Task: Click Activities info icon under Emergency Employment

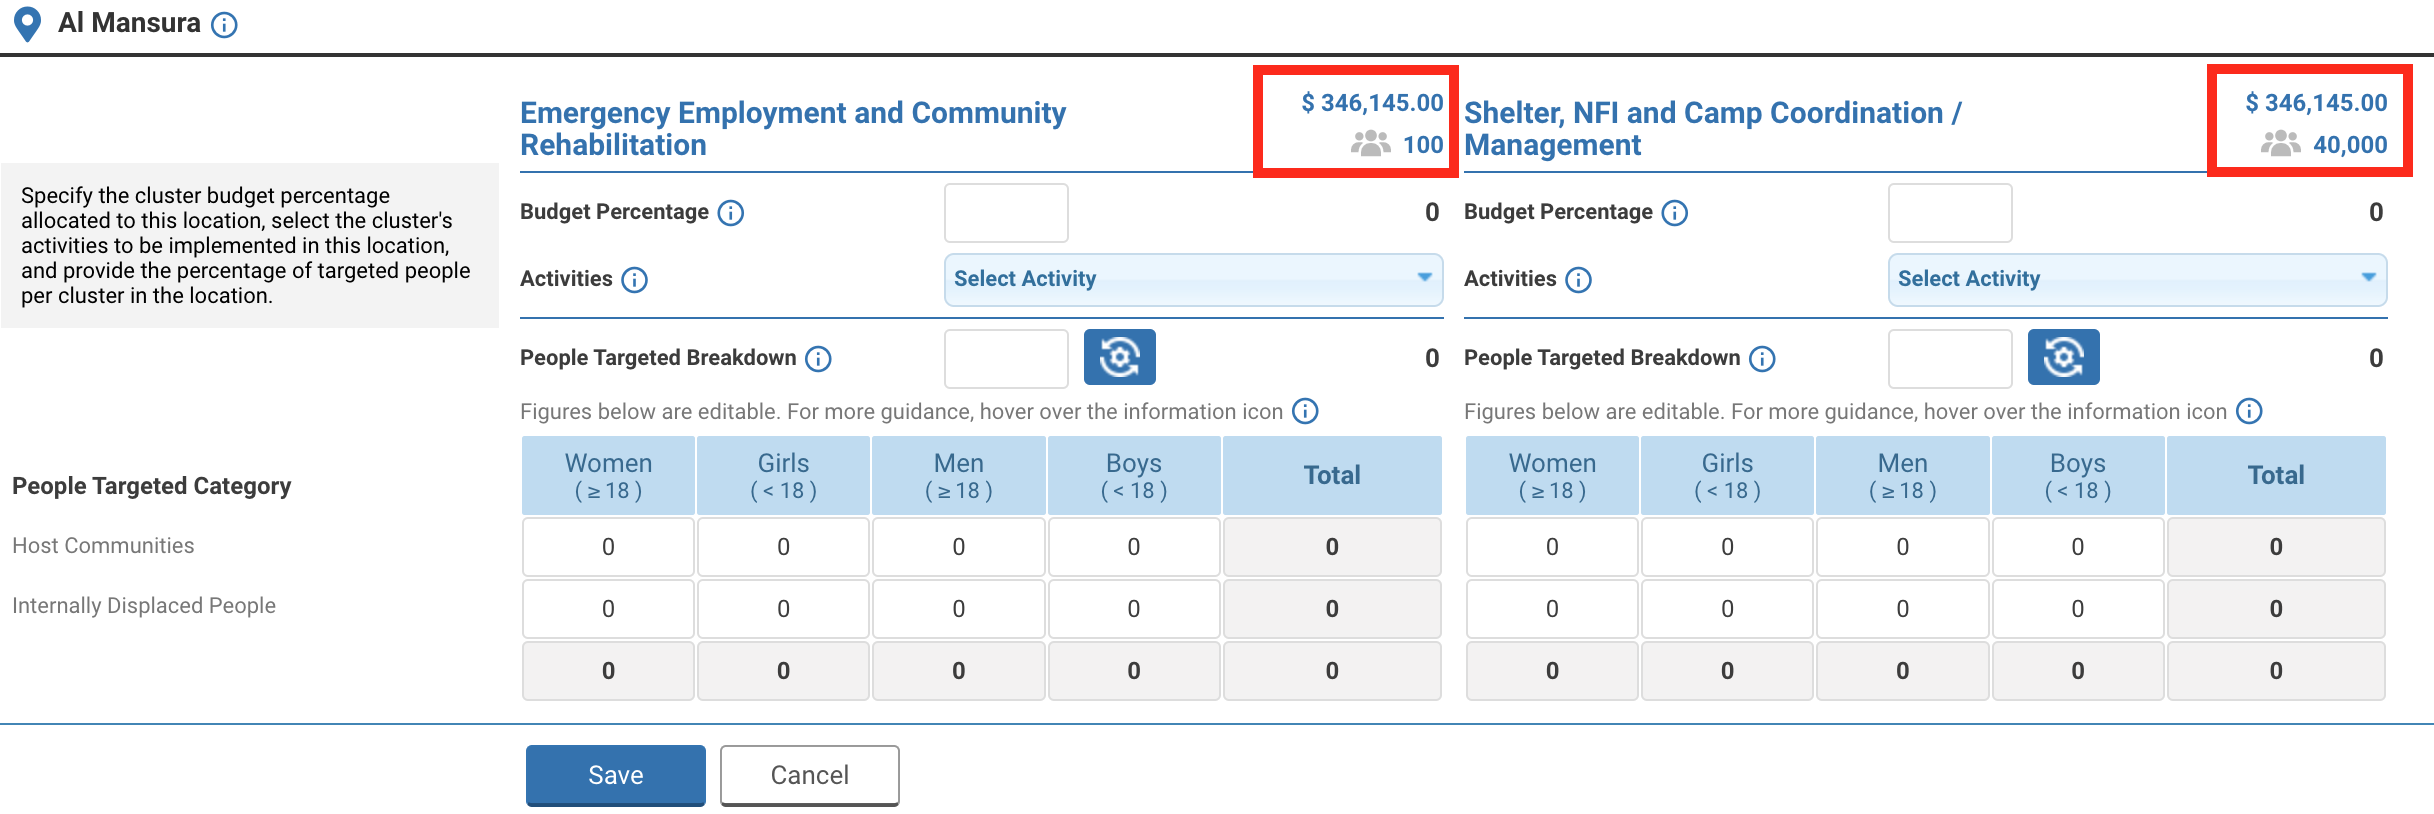Action: click(x=634, y=280)
